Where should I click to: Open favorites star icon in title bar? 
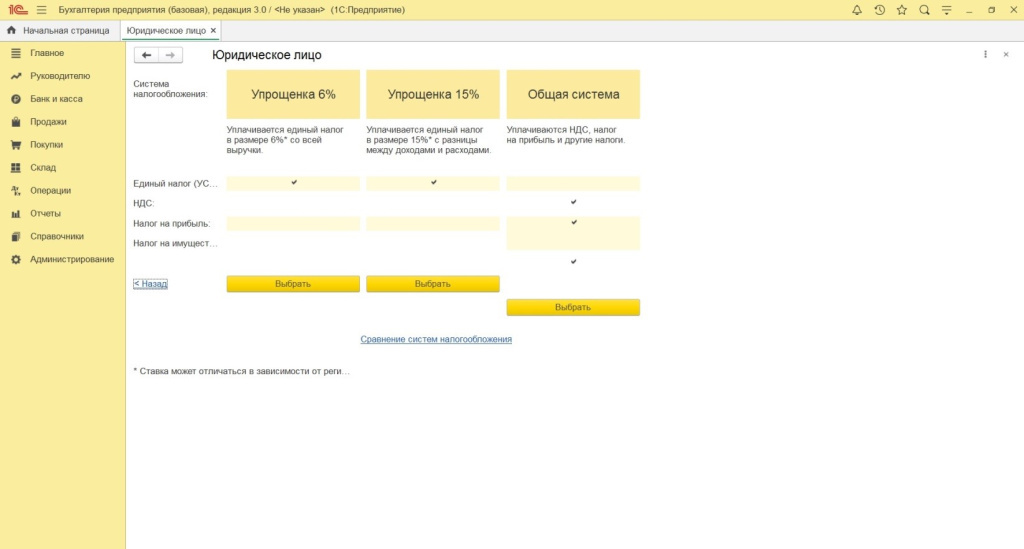click(x=901, y=10)
